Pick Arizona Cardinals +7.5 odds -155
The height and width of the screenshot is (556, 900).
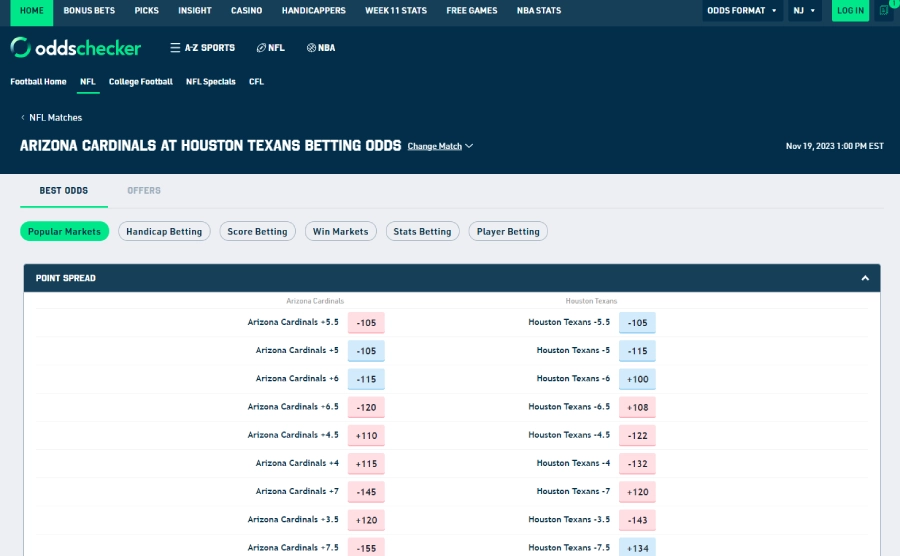click(x=366, y=548)
